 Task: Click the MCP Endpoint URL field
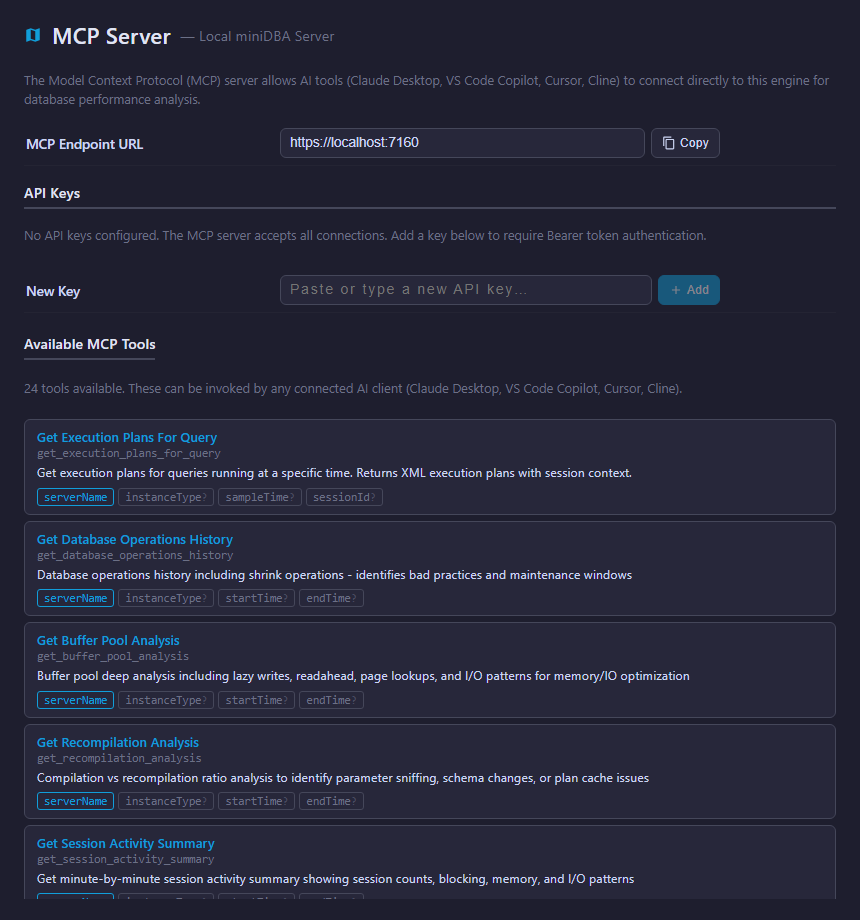click(462, 143)
